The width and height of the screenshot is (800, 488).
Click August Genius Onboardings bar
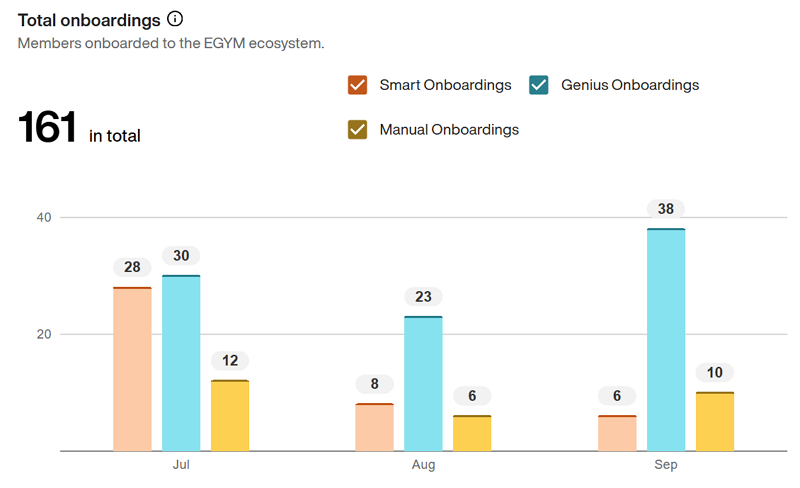423,383
